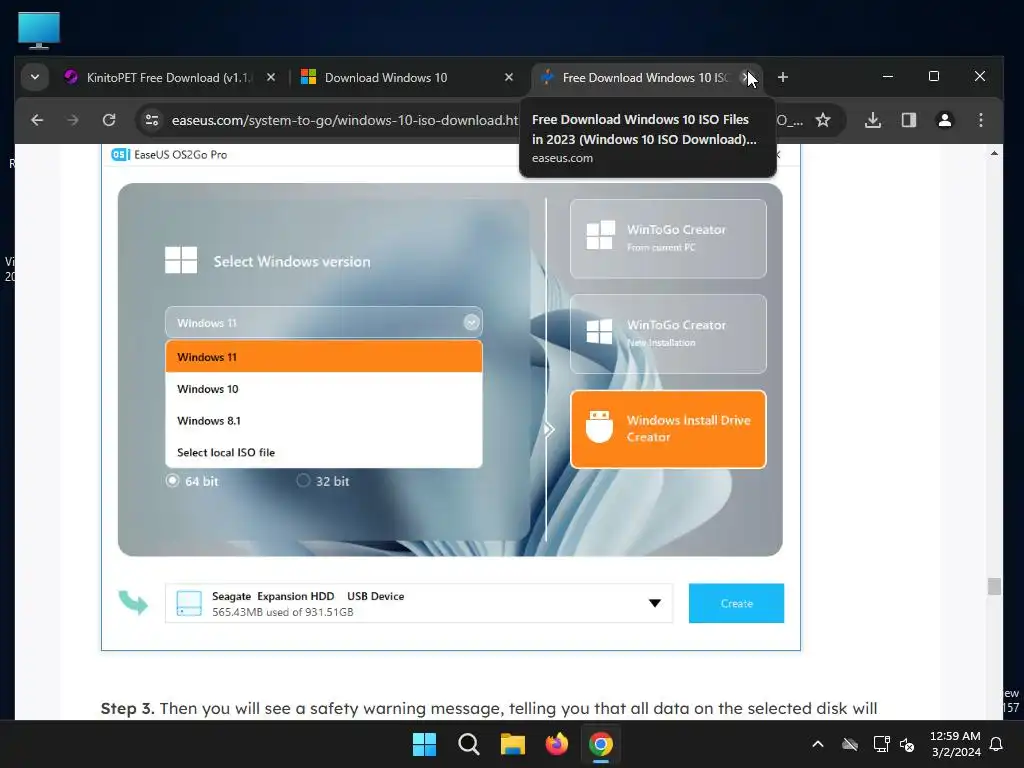Screen dimensions: 1024x768
Task: Click the Step 3 instruction text
Action: click(488, 708)
